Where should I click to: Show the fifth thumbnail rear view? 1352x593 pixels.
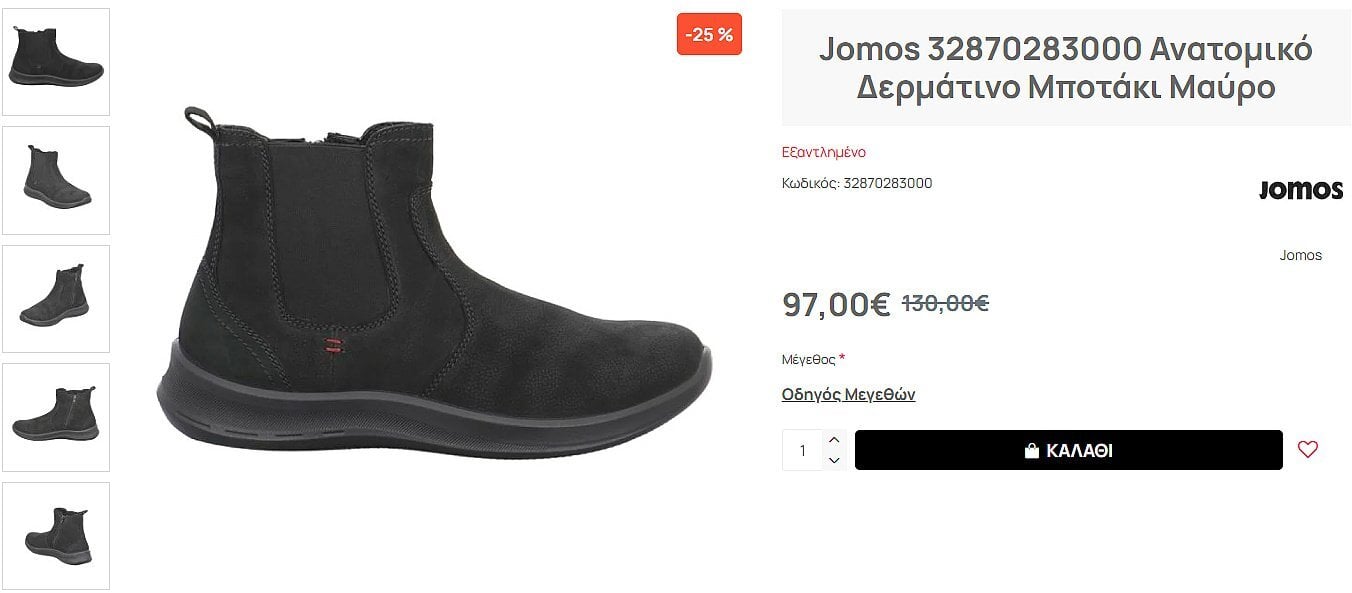click(x=56, y=536)
